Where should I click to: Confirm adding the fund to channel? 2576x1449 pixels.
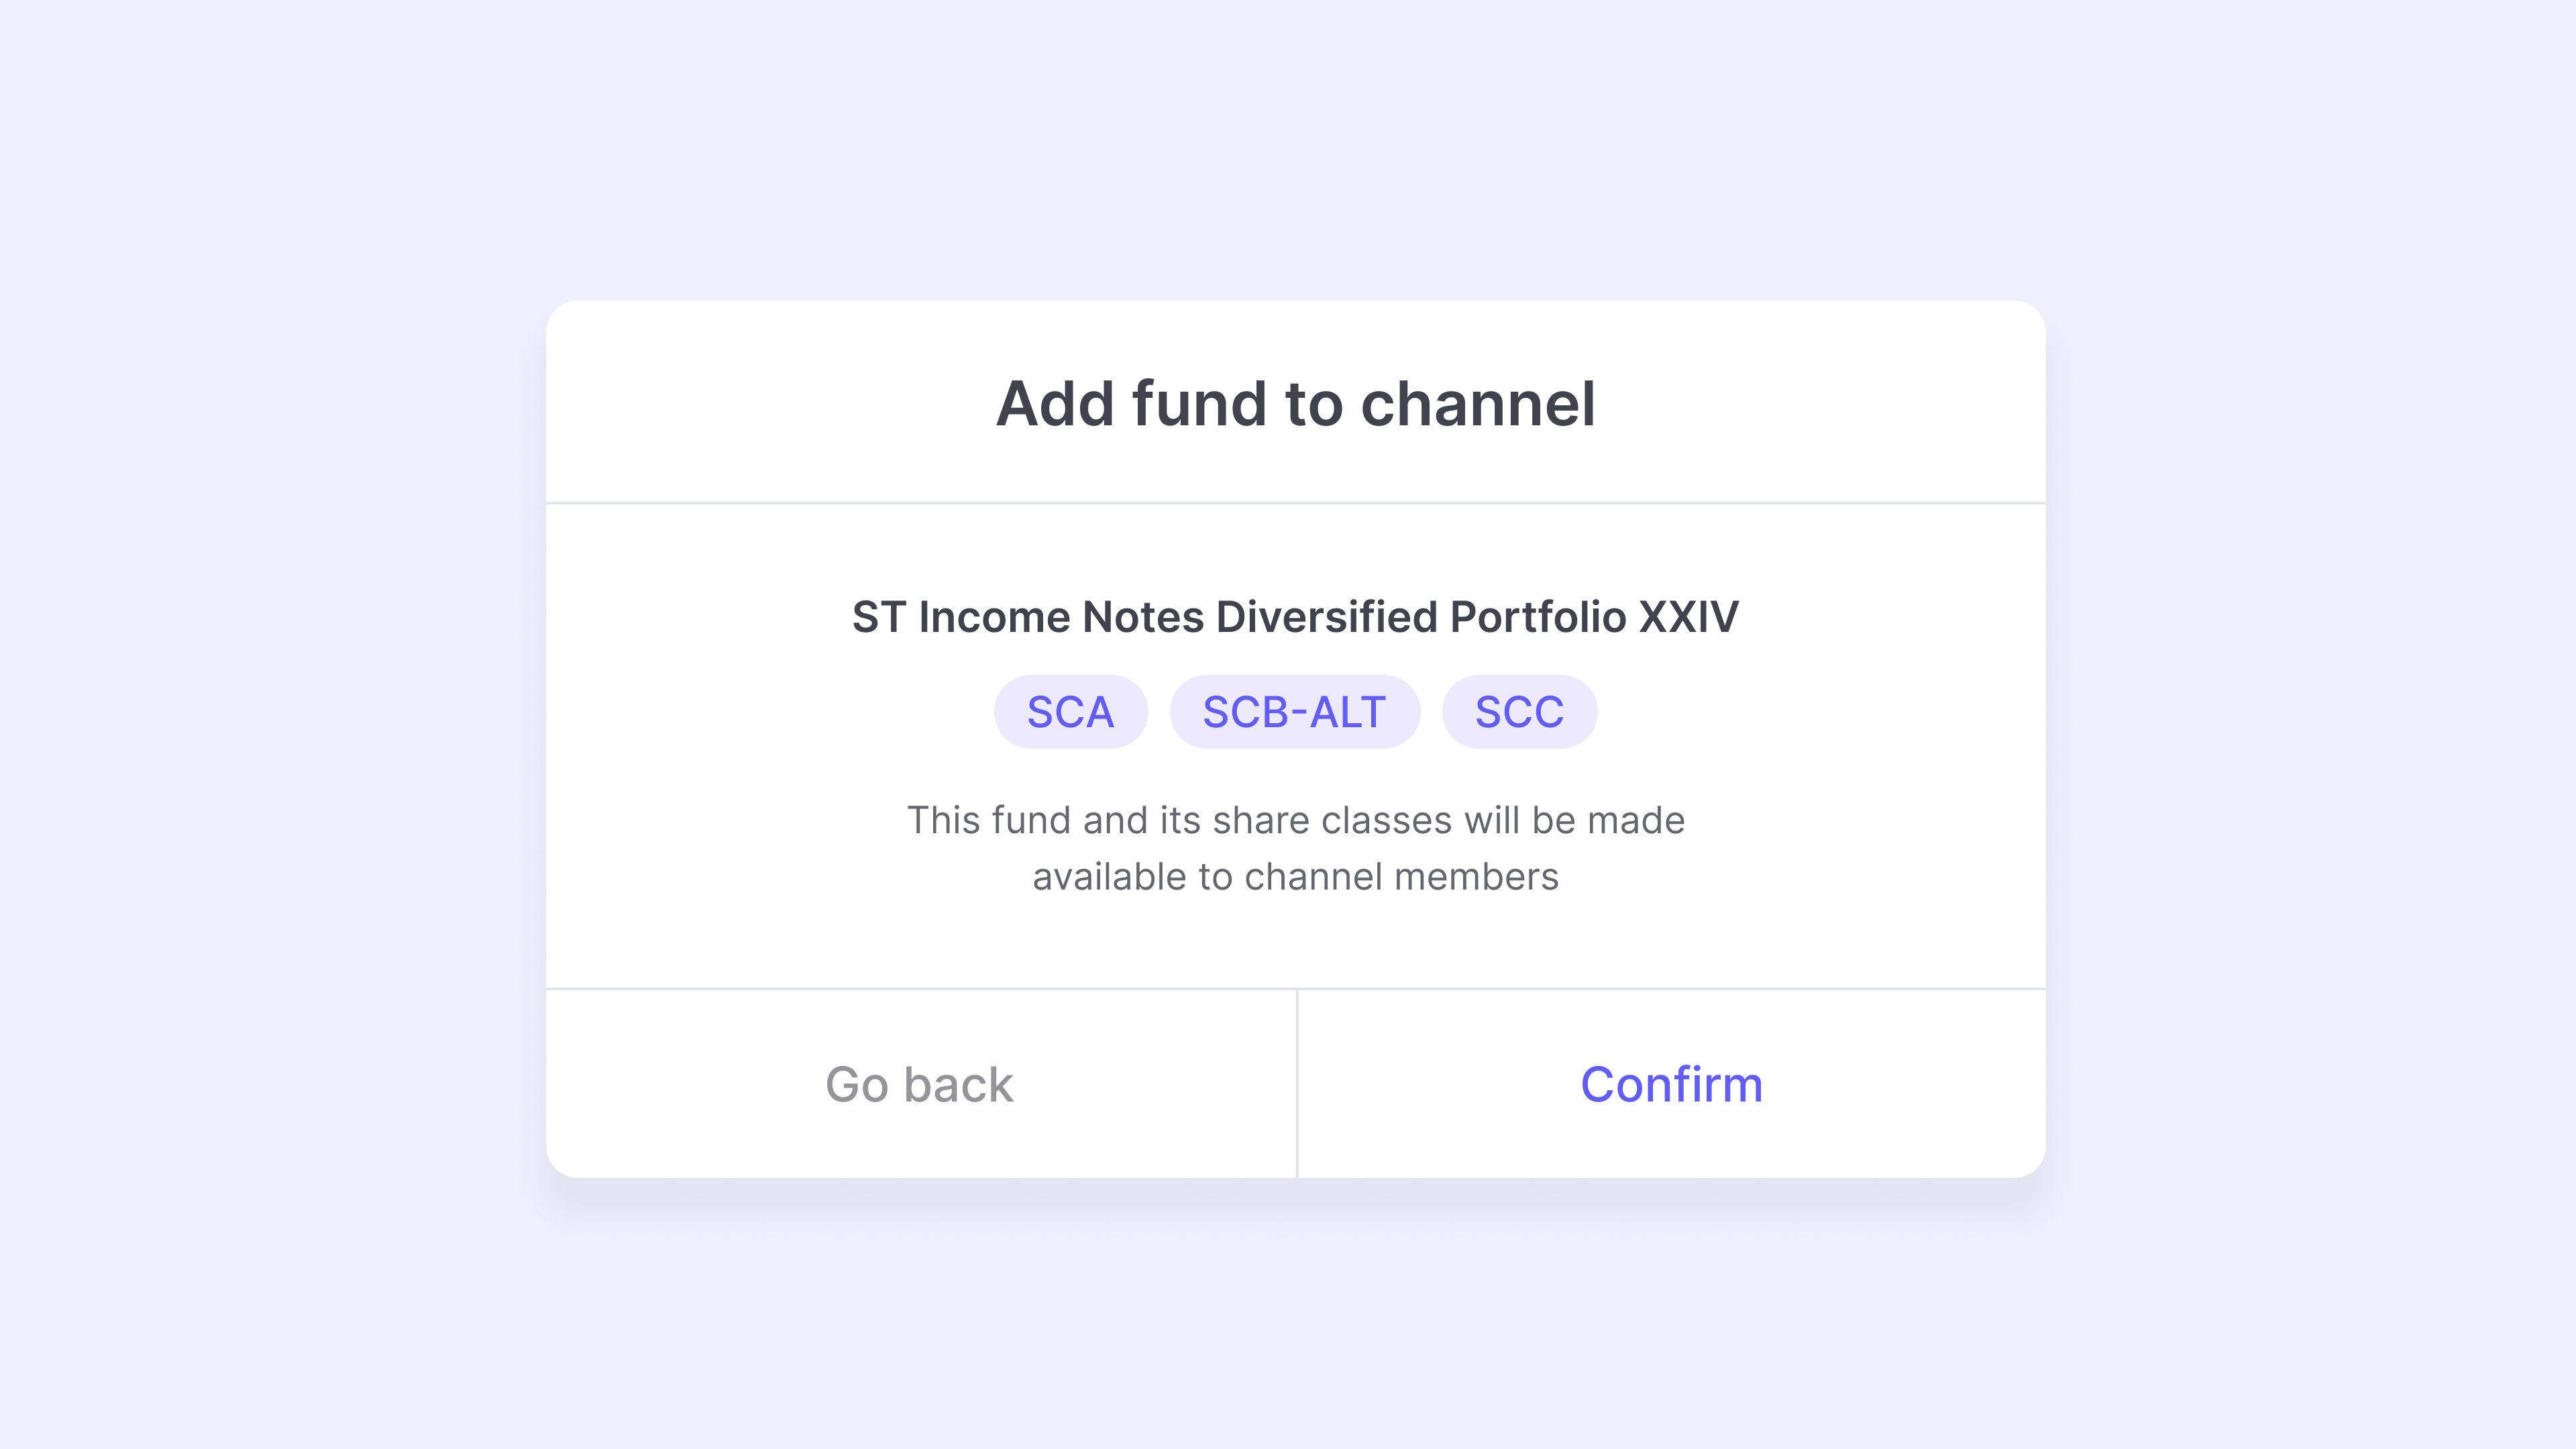(x=1671, y=1085)
